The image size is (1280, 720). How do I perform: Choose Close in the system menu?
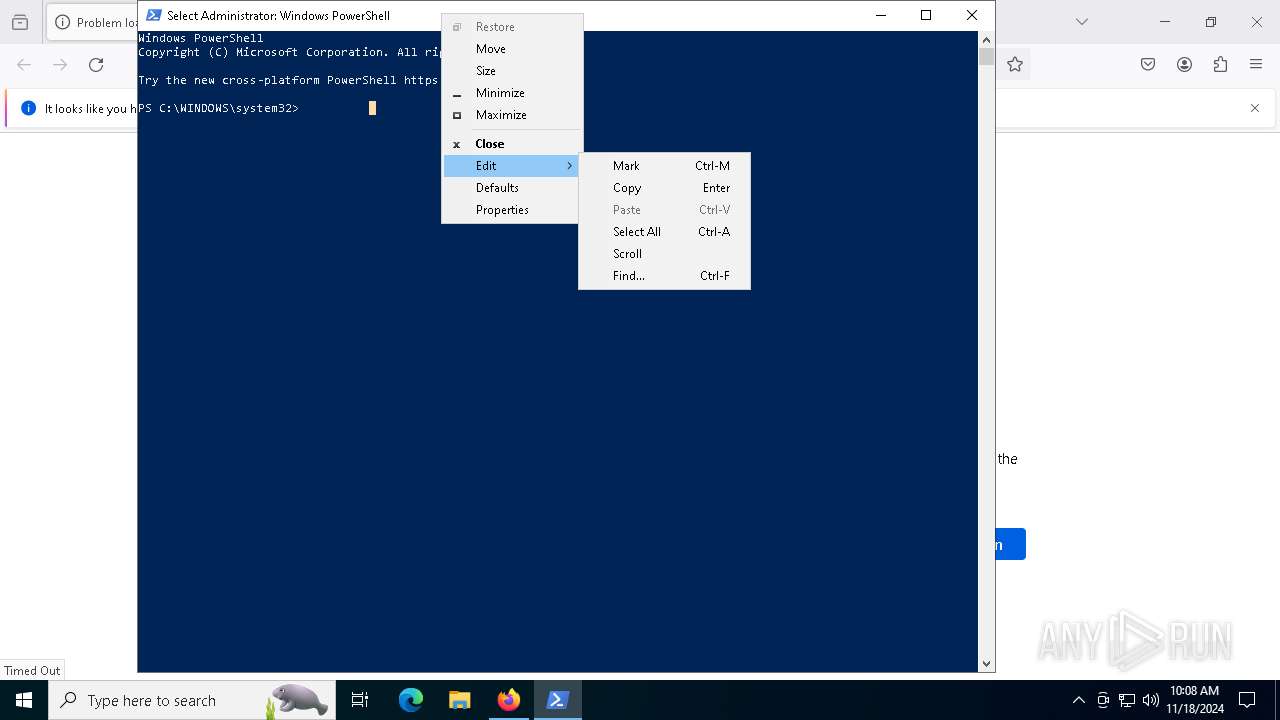(x=512, y=144)
